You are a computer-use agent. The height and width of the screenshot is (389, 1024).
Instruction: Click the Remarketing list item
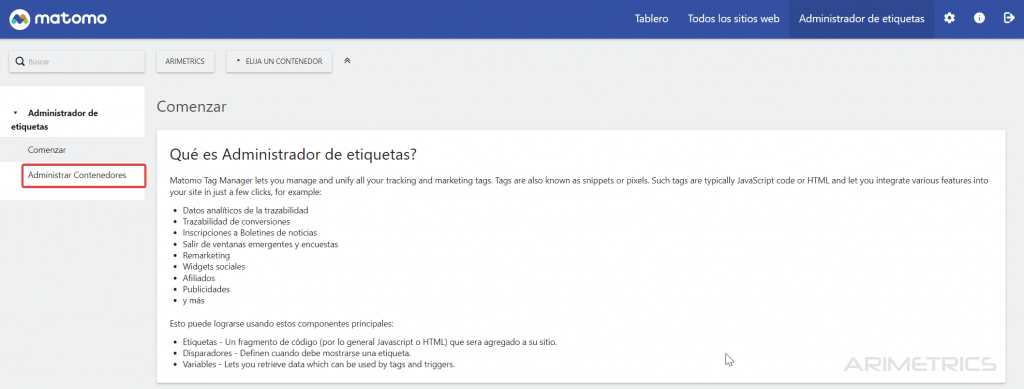(x=206, y=255)
